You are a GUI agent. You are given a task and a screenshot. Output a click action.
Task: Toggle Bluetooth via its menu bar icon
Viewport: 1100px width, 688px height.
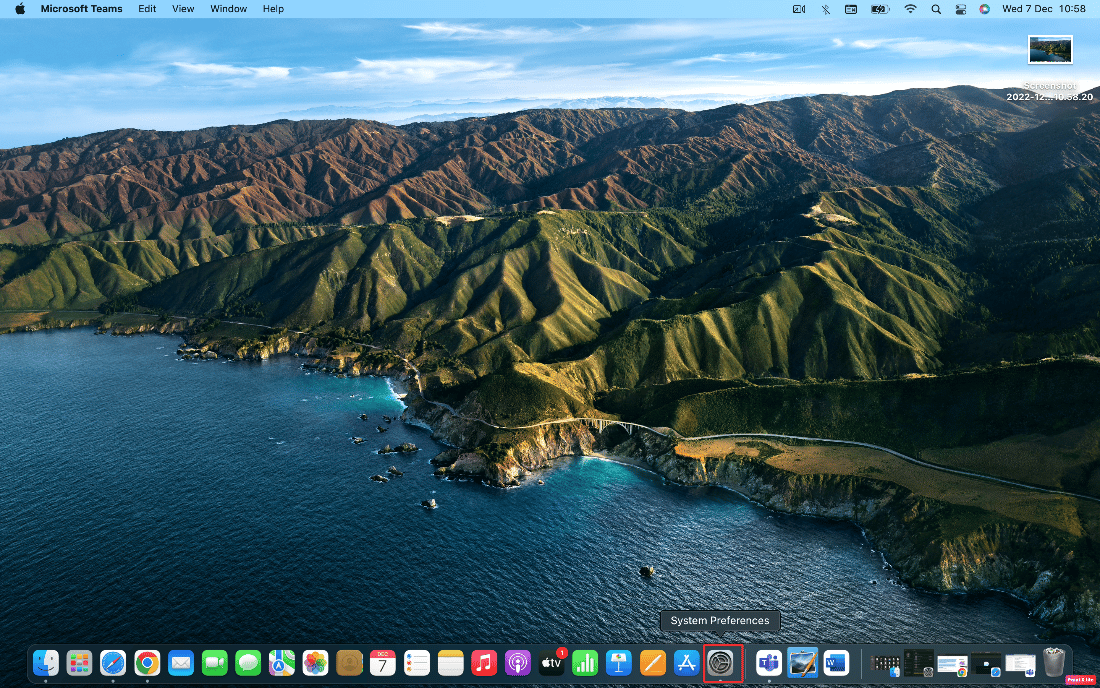click(x=824, y=9)
